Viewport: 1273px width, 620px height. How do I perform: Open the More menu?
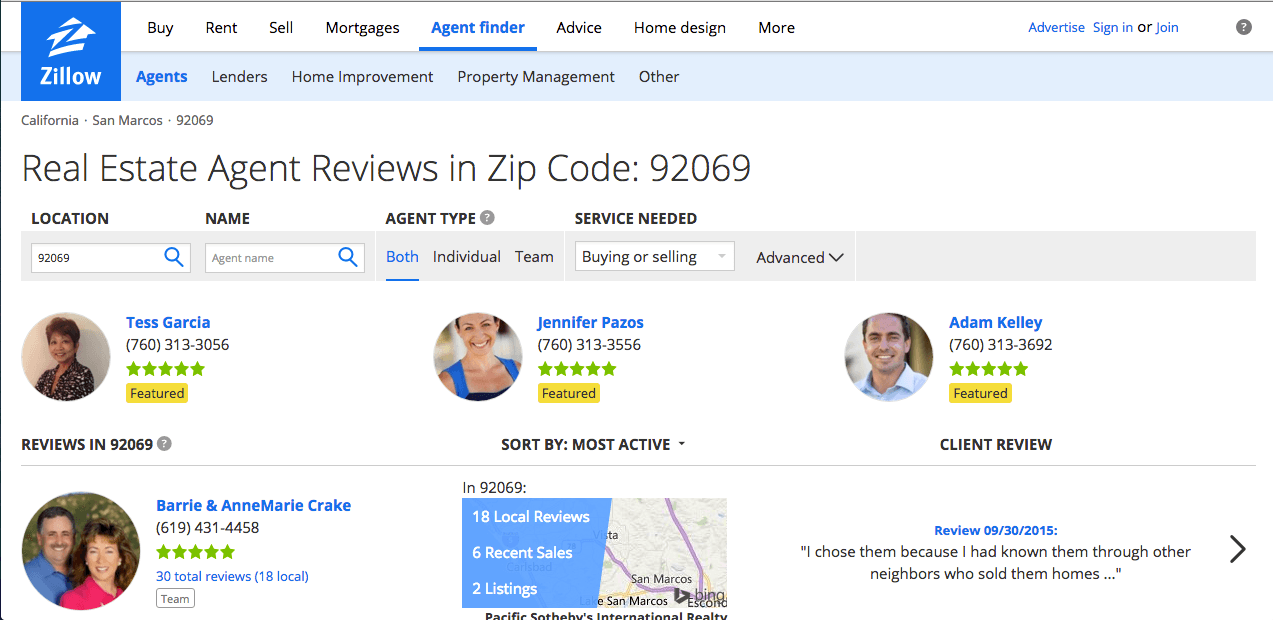click(x=777, y=27)
